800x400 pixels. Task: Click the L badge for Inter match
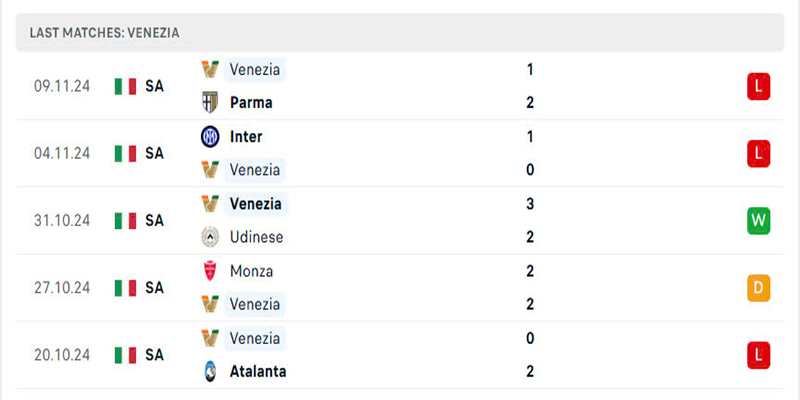click(758, 154)
